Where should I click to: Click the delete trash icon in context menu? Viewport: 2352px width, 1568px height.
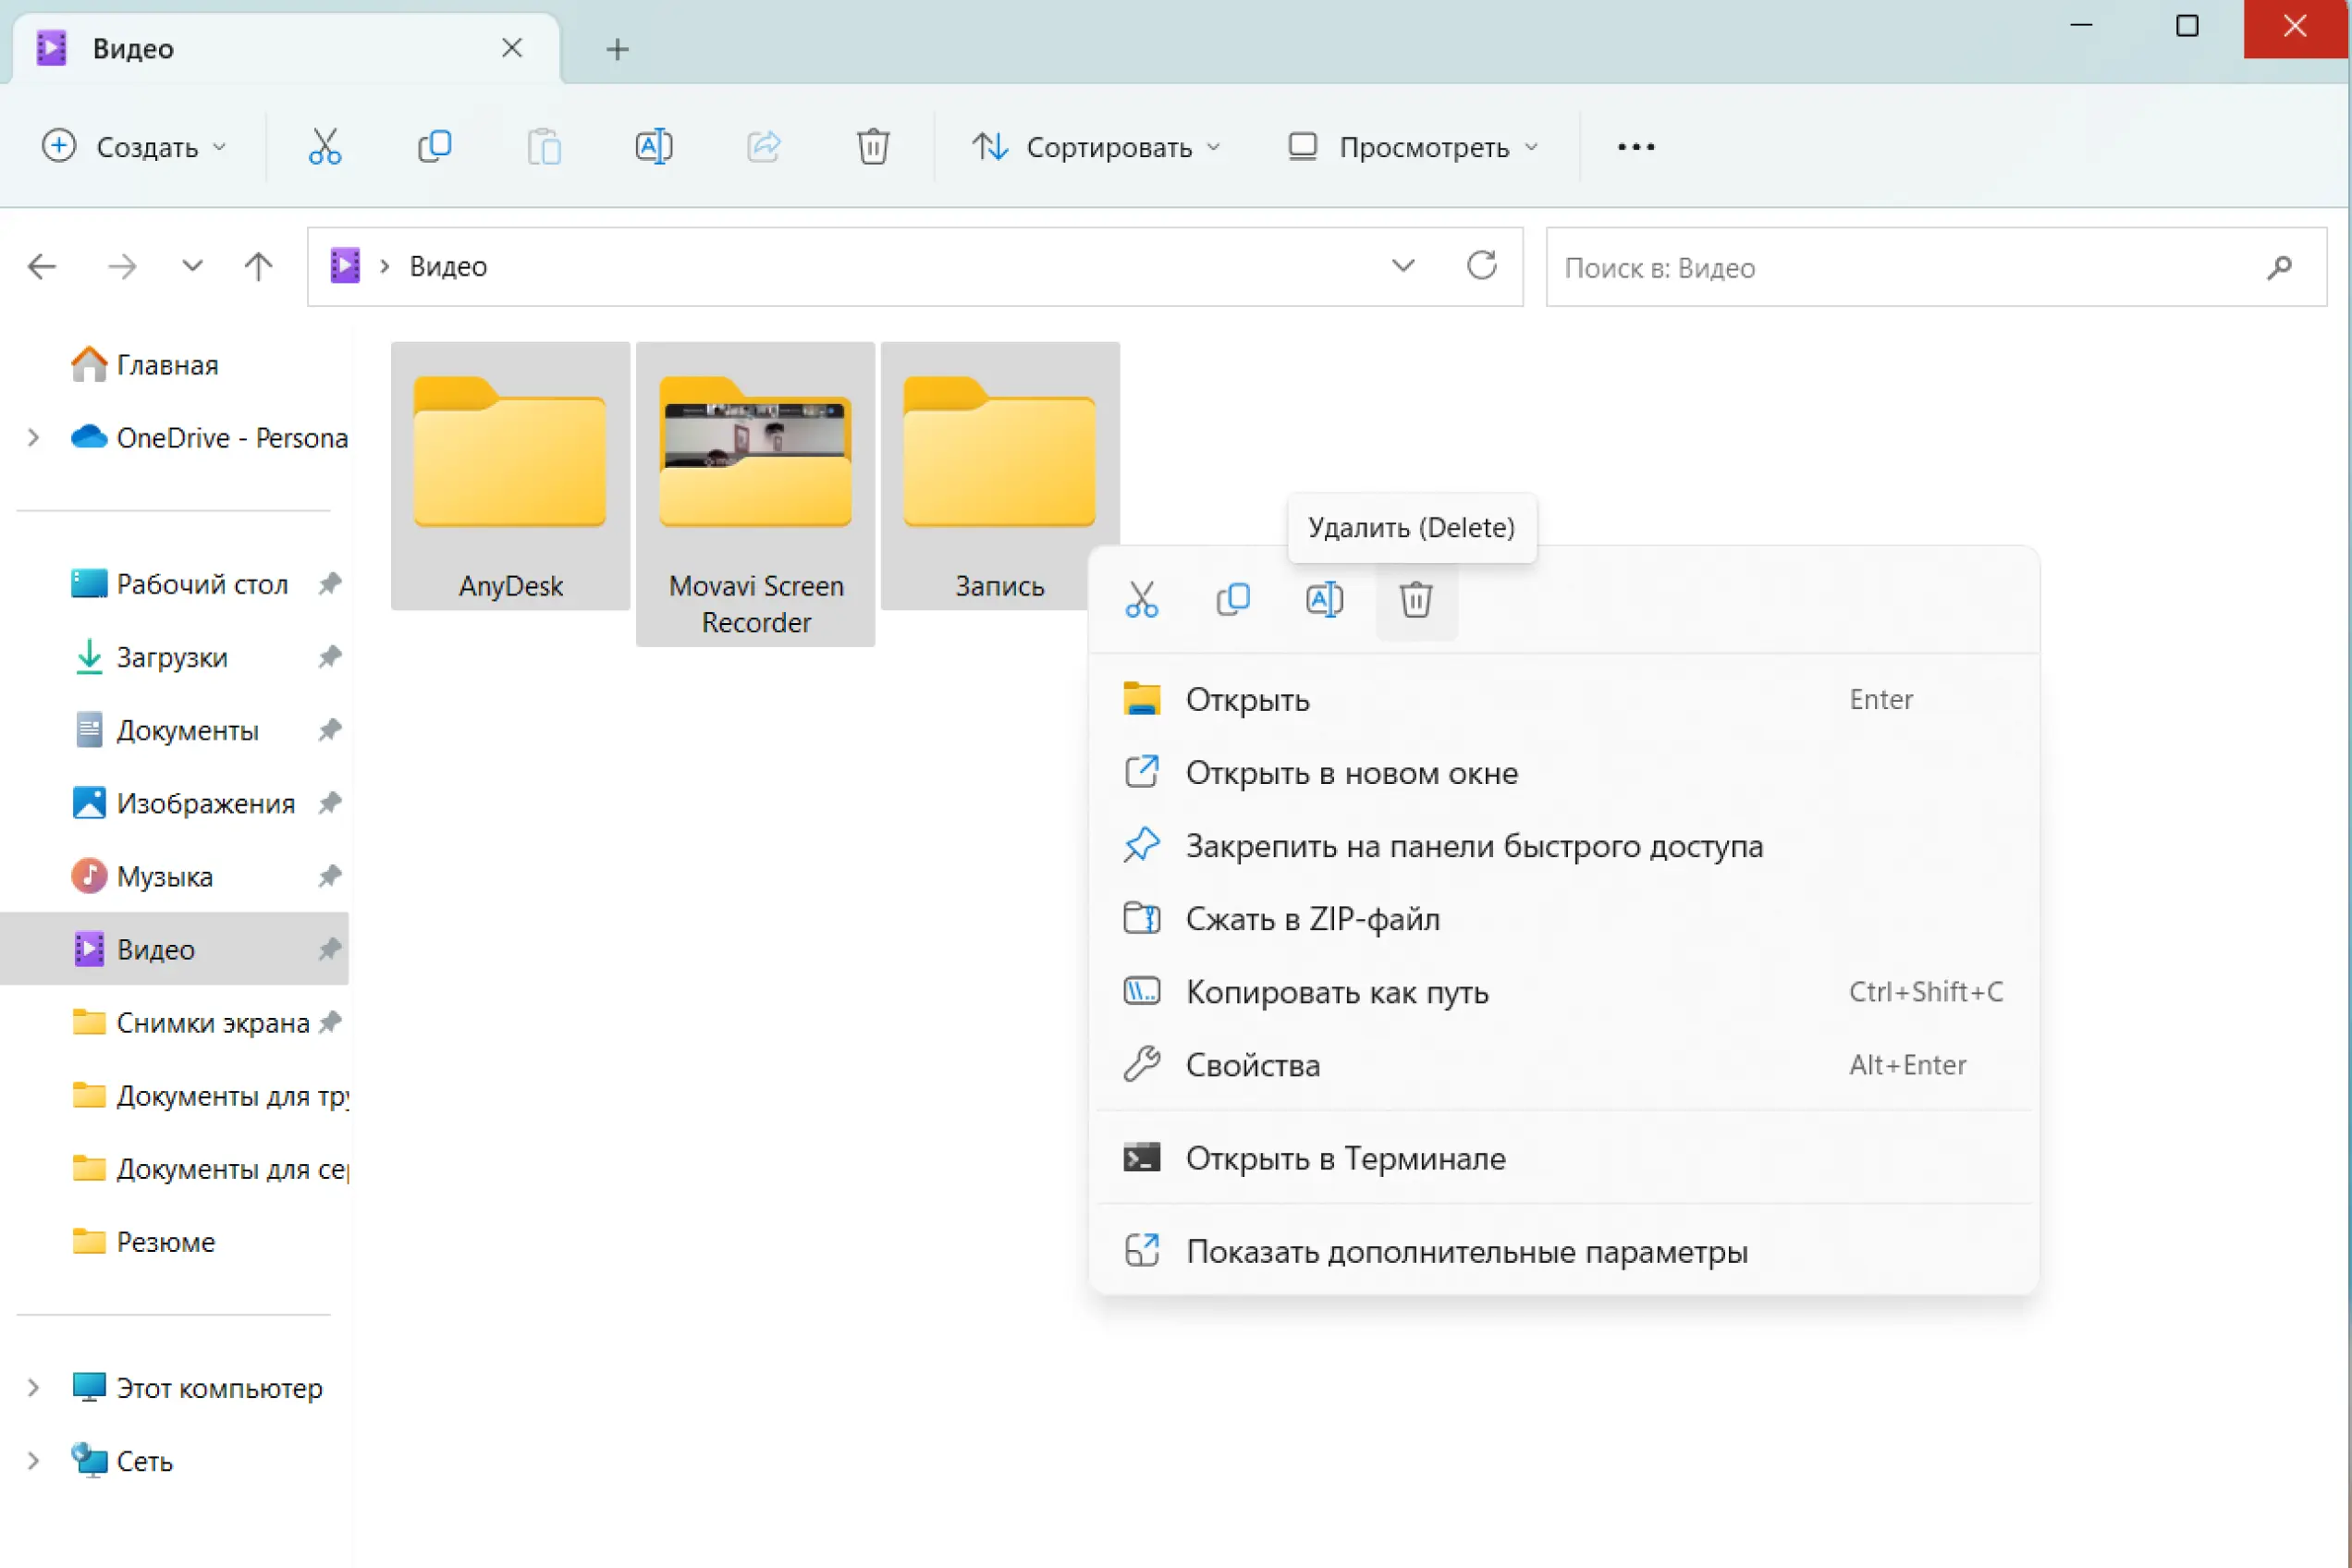coord(1415,600)
